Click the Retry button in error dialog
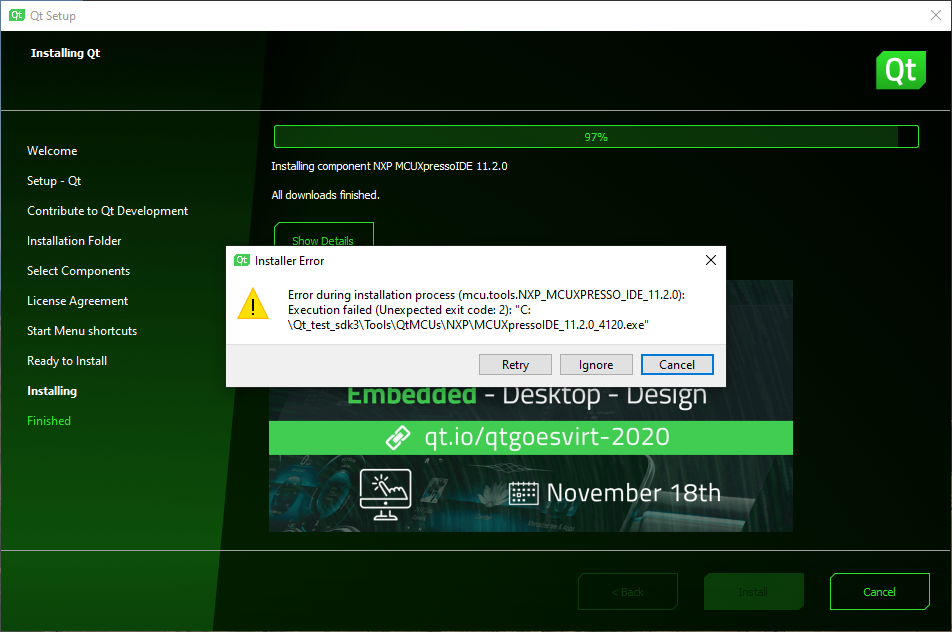The image size is (952, 632). (515, 365)
